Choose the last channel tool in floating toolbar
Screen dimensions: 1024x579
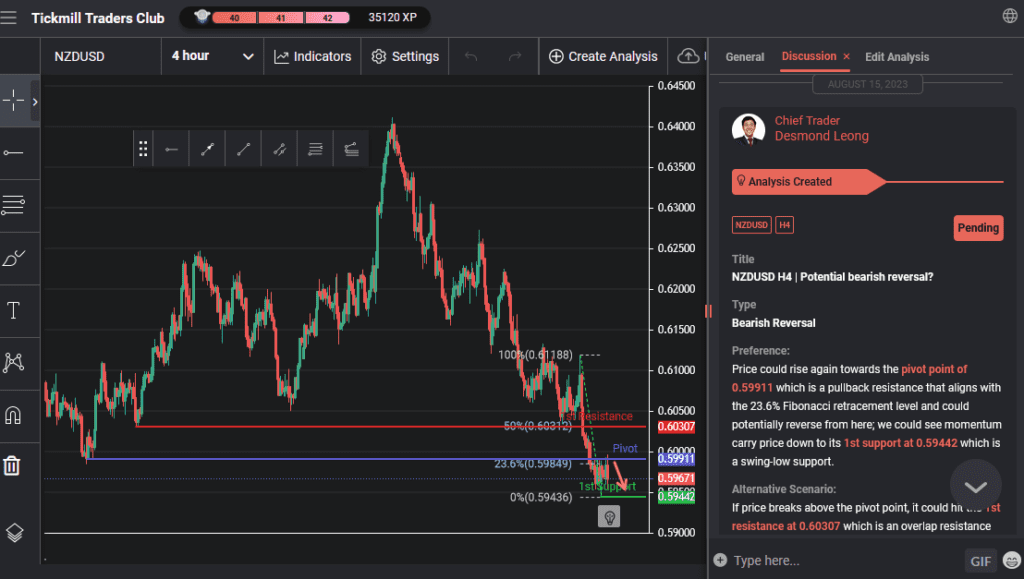tap(351, 149)
